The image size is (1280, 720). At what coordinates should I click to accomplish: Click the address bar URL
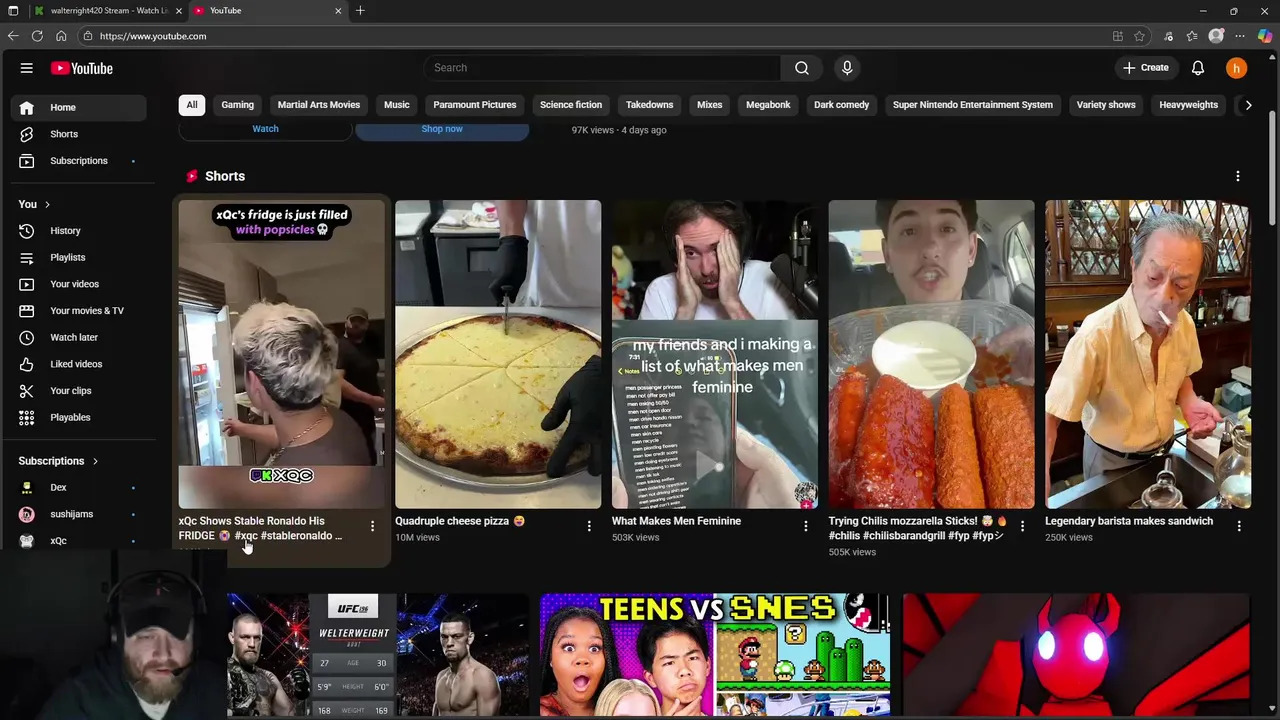tap(153, 36)
